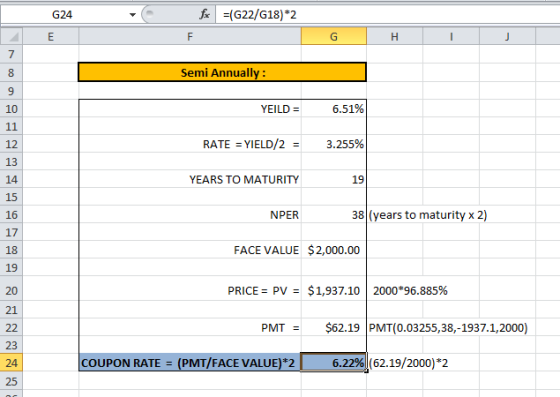560x397 pixels.
Task: Select column G header
Action: point(334,36)
